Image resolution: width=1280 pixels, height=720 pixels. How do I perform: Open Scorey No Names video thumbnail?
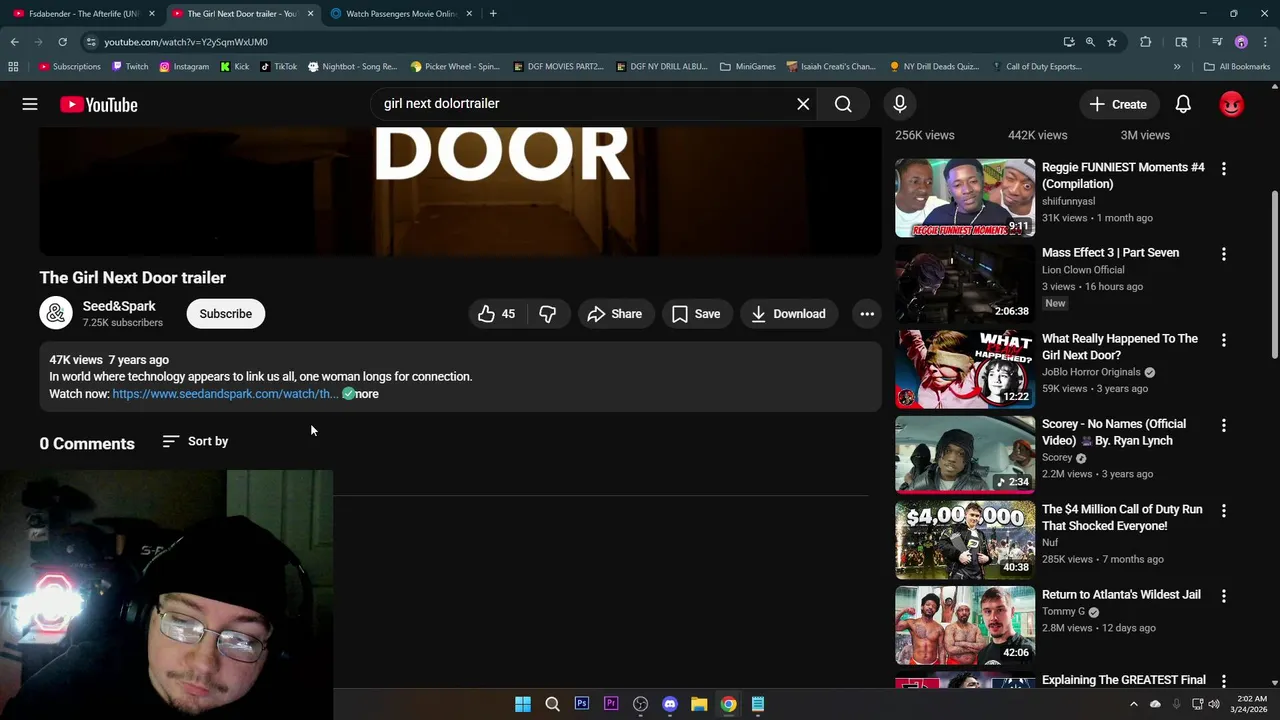[965, 454]
